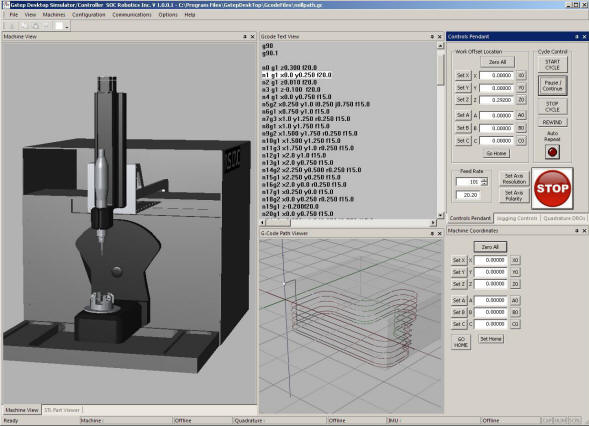Click Pause / Continue cycle toggle
This screenshot has height=426, width=589.
pos(552,86)
